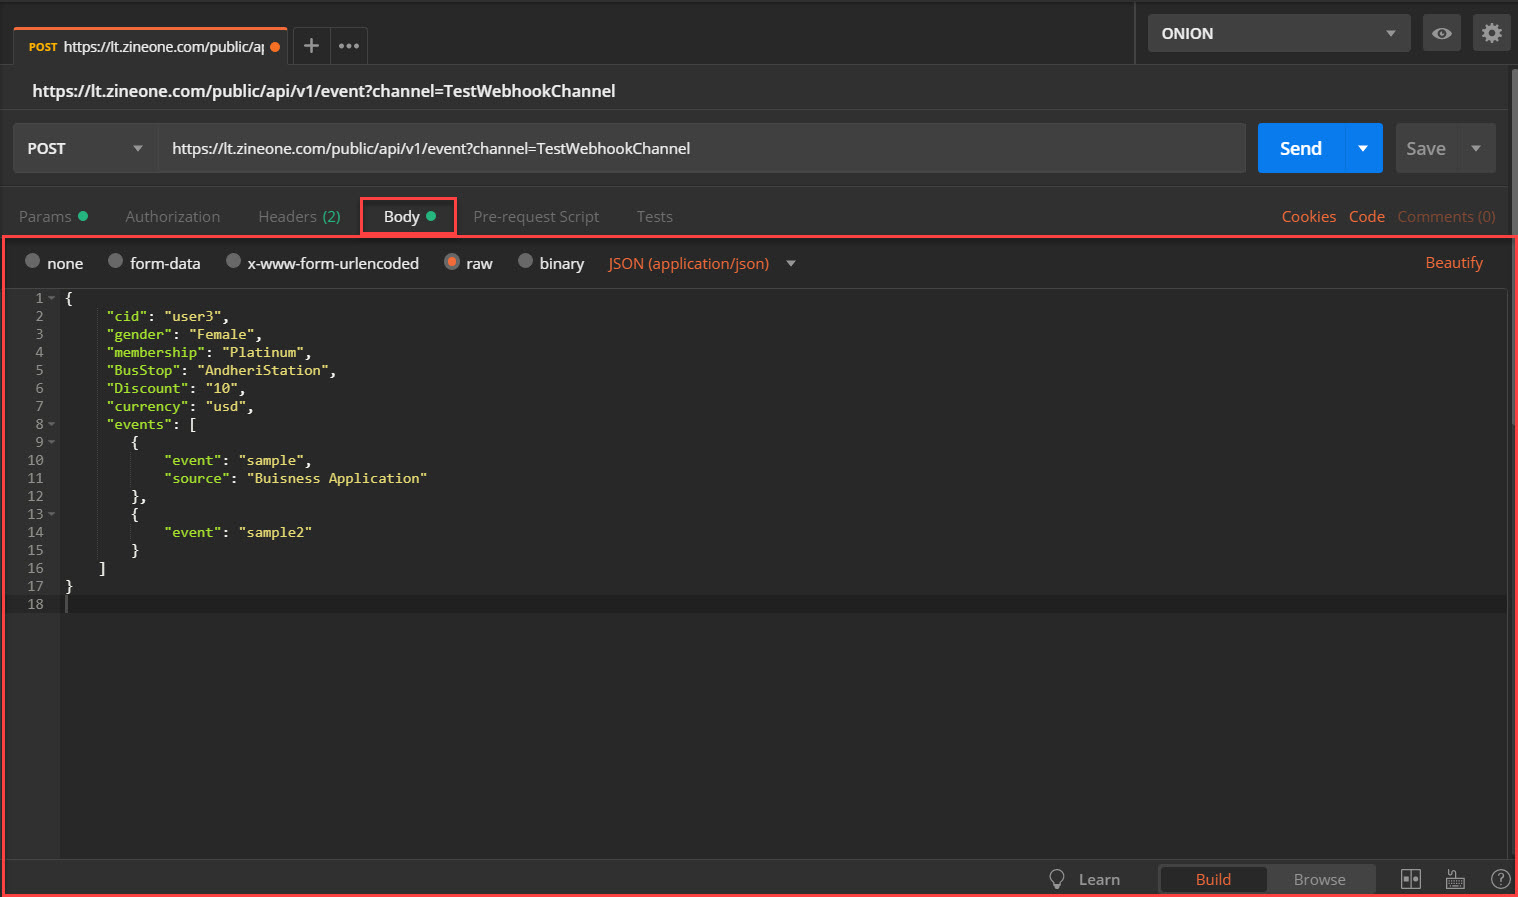Open JSON (application/json) content type dropdown

(x=701, y=263)
